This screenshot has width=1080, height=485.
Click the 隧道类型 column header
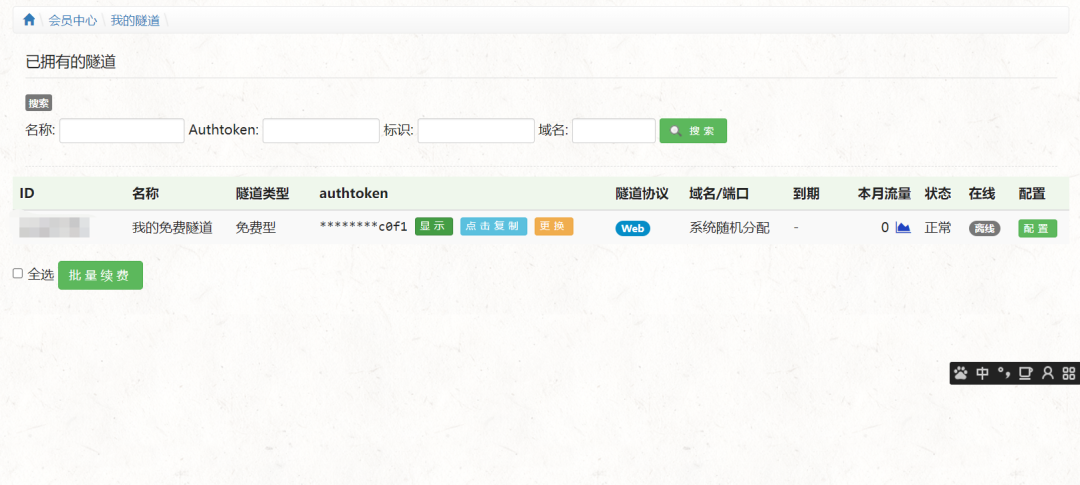point(262,194)
